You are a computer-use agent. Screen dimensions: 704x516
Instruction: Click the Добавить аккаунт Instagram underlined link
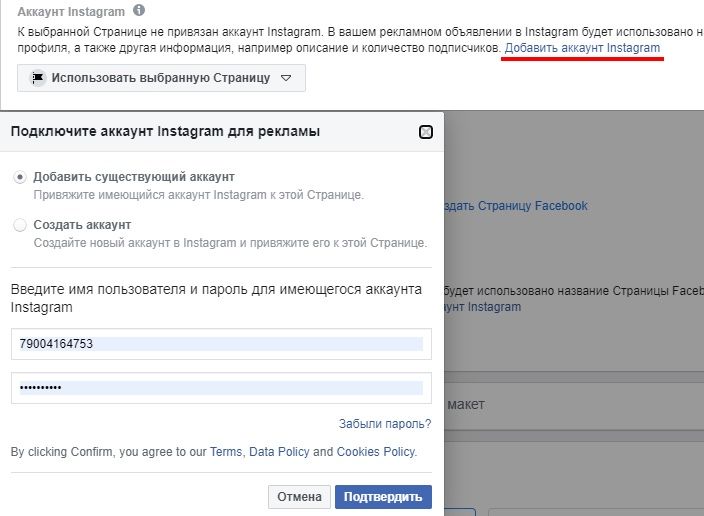pos(582,48)
